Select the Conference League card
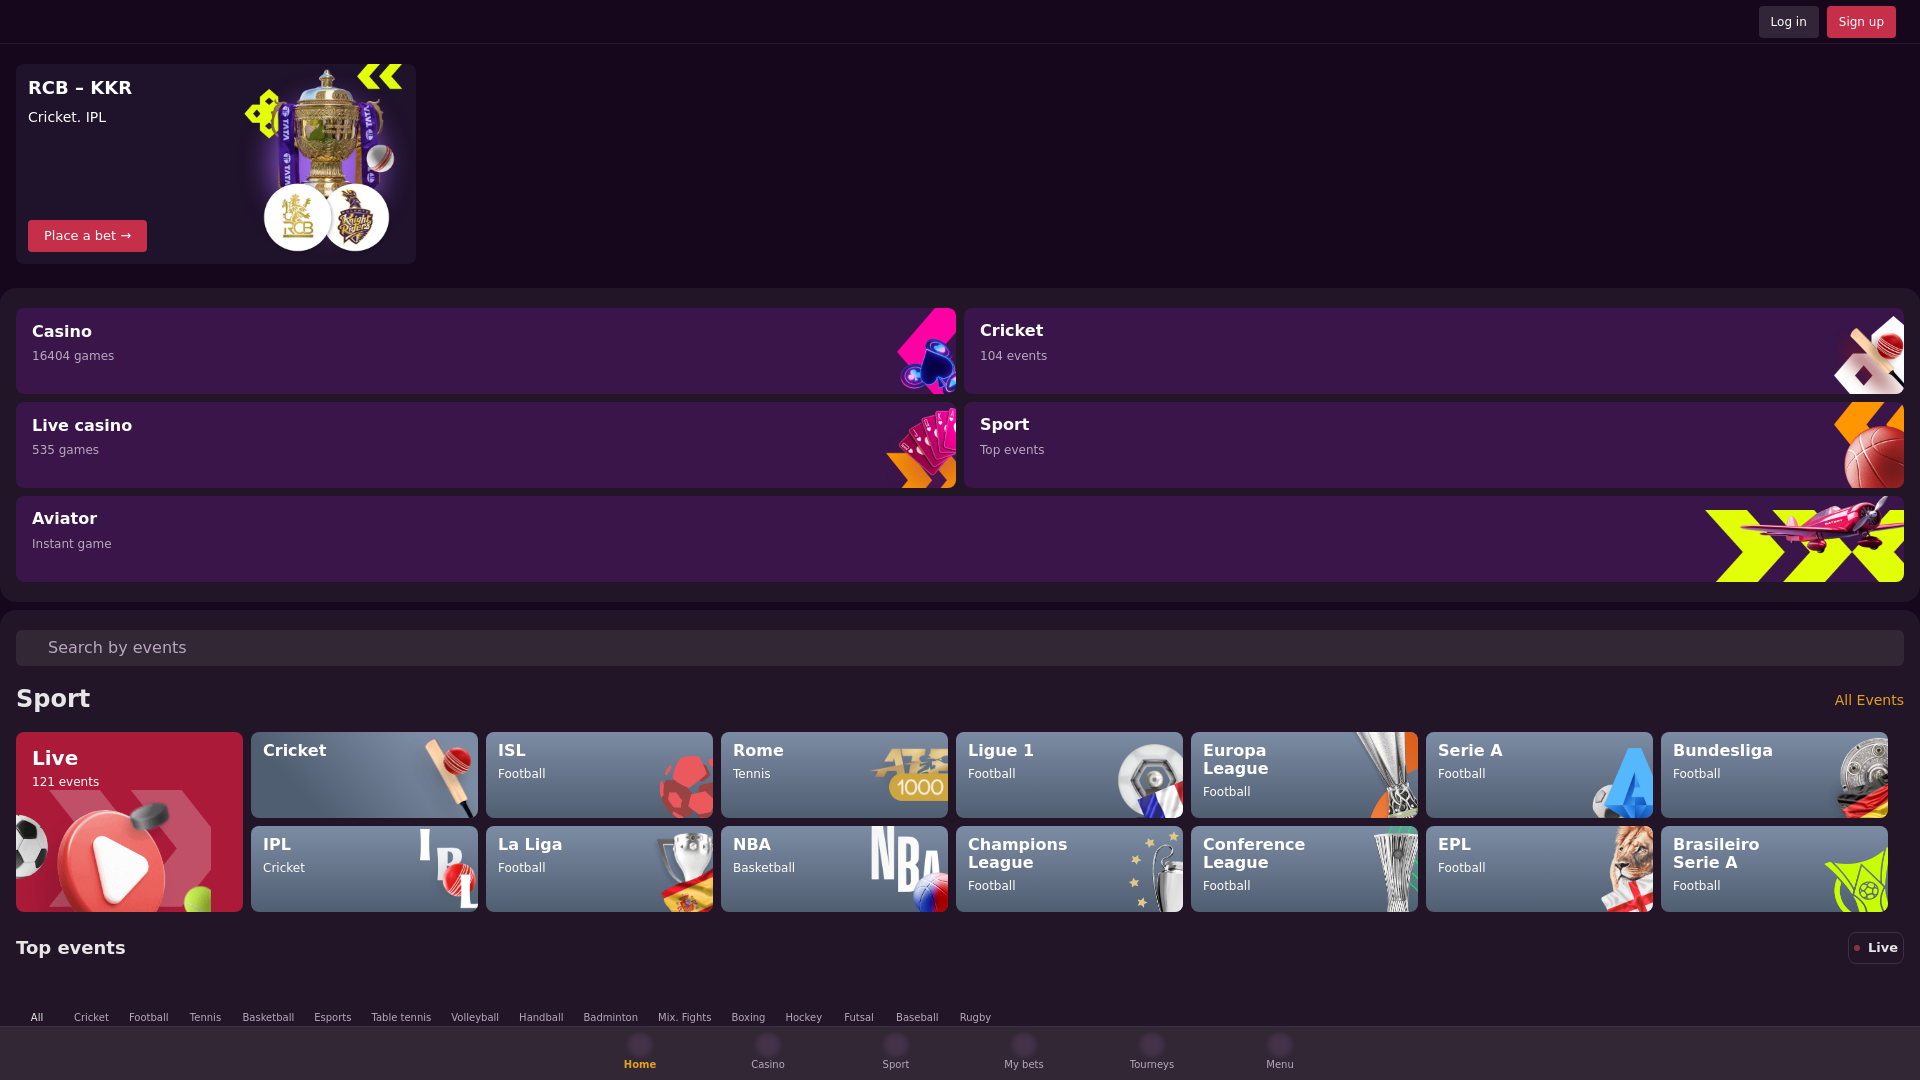Screen dimensions: 1920x1080 pyautogui.click(x=1304, y=869)
